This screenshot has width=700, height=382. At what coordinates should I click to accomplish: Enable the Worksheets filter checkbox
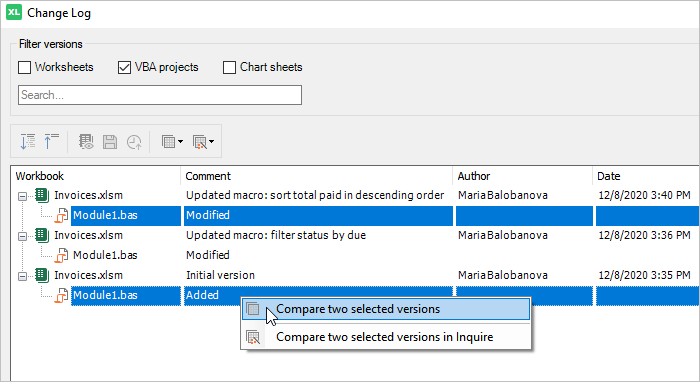click(24, 67)
